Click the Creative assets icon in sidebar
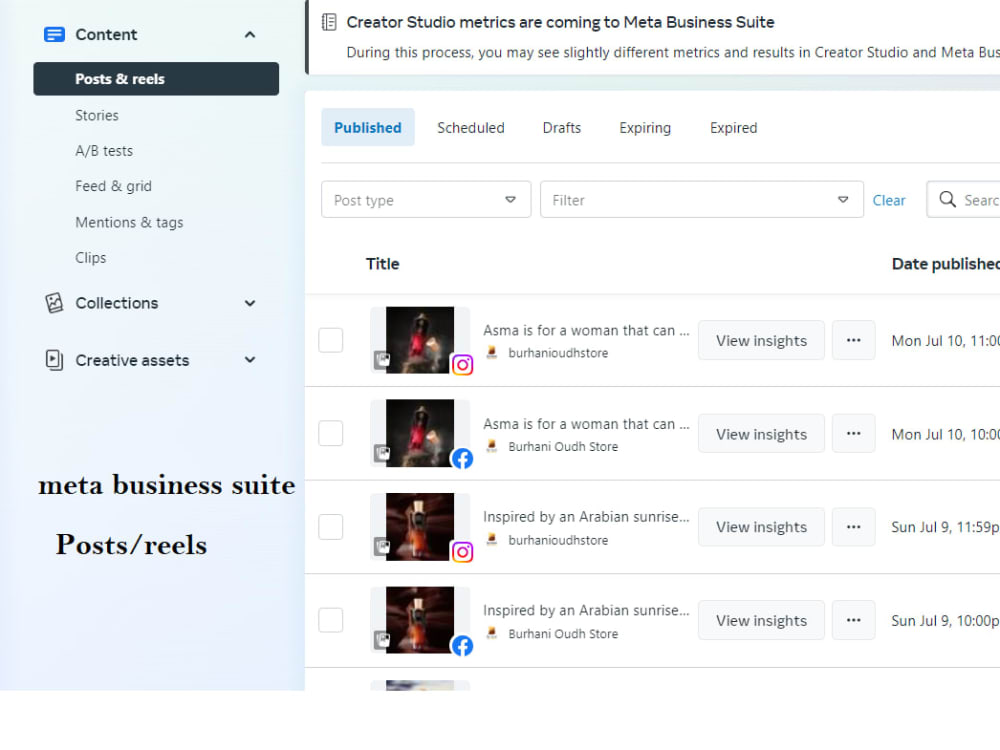 coord(54,360)
